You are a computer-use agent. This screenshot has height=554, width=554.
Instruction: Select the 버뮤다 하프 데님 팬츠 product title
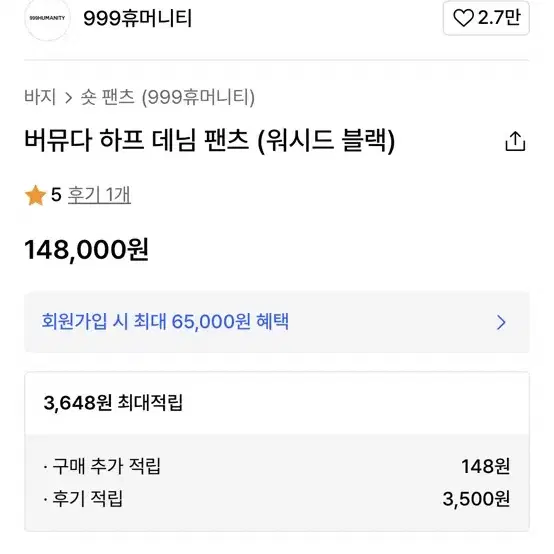click(210, 140)
